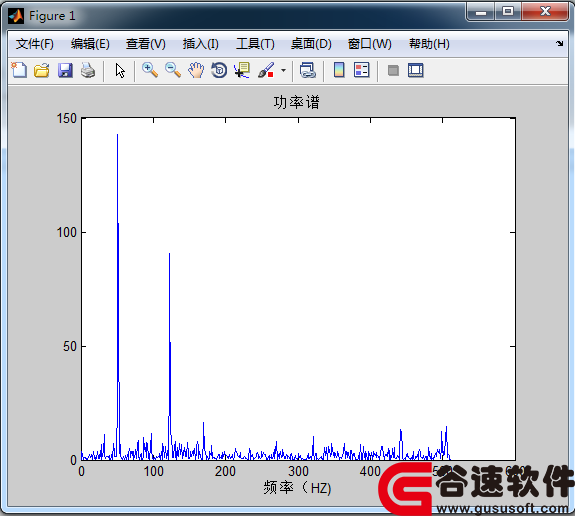Open the brush color dropdown arrow
Screen dimensions: 575x516
click(x=283, y=70)
